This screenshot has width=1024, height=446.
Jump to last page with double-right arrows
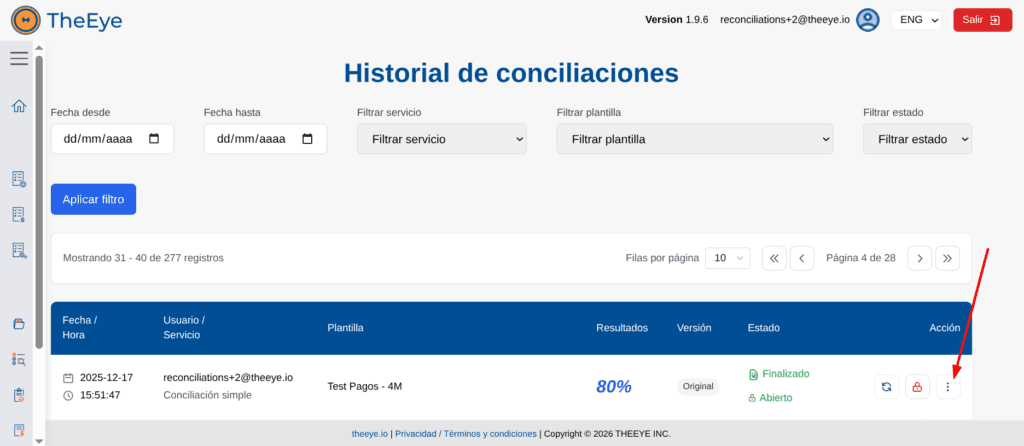[948, 258]
